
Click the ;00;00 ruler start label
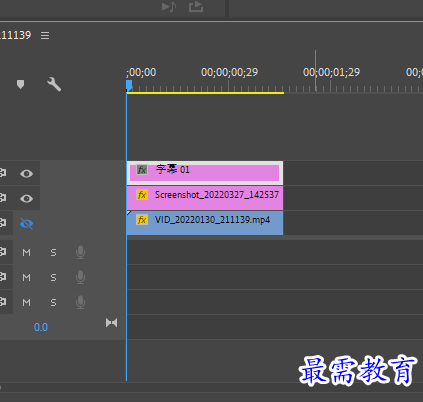[141, 72]
